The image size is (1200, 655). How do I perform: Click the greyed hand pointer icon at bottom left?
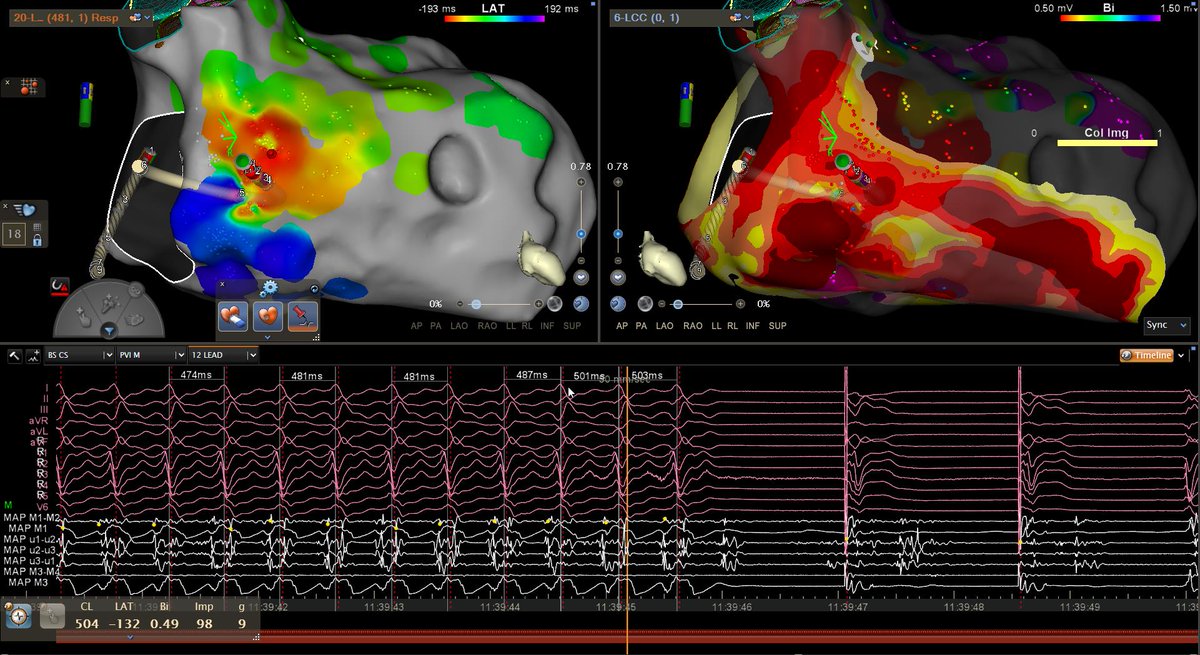pos(52,617)
